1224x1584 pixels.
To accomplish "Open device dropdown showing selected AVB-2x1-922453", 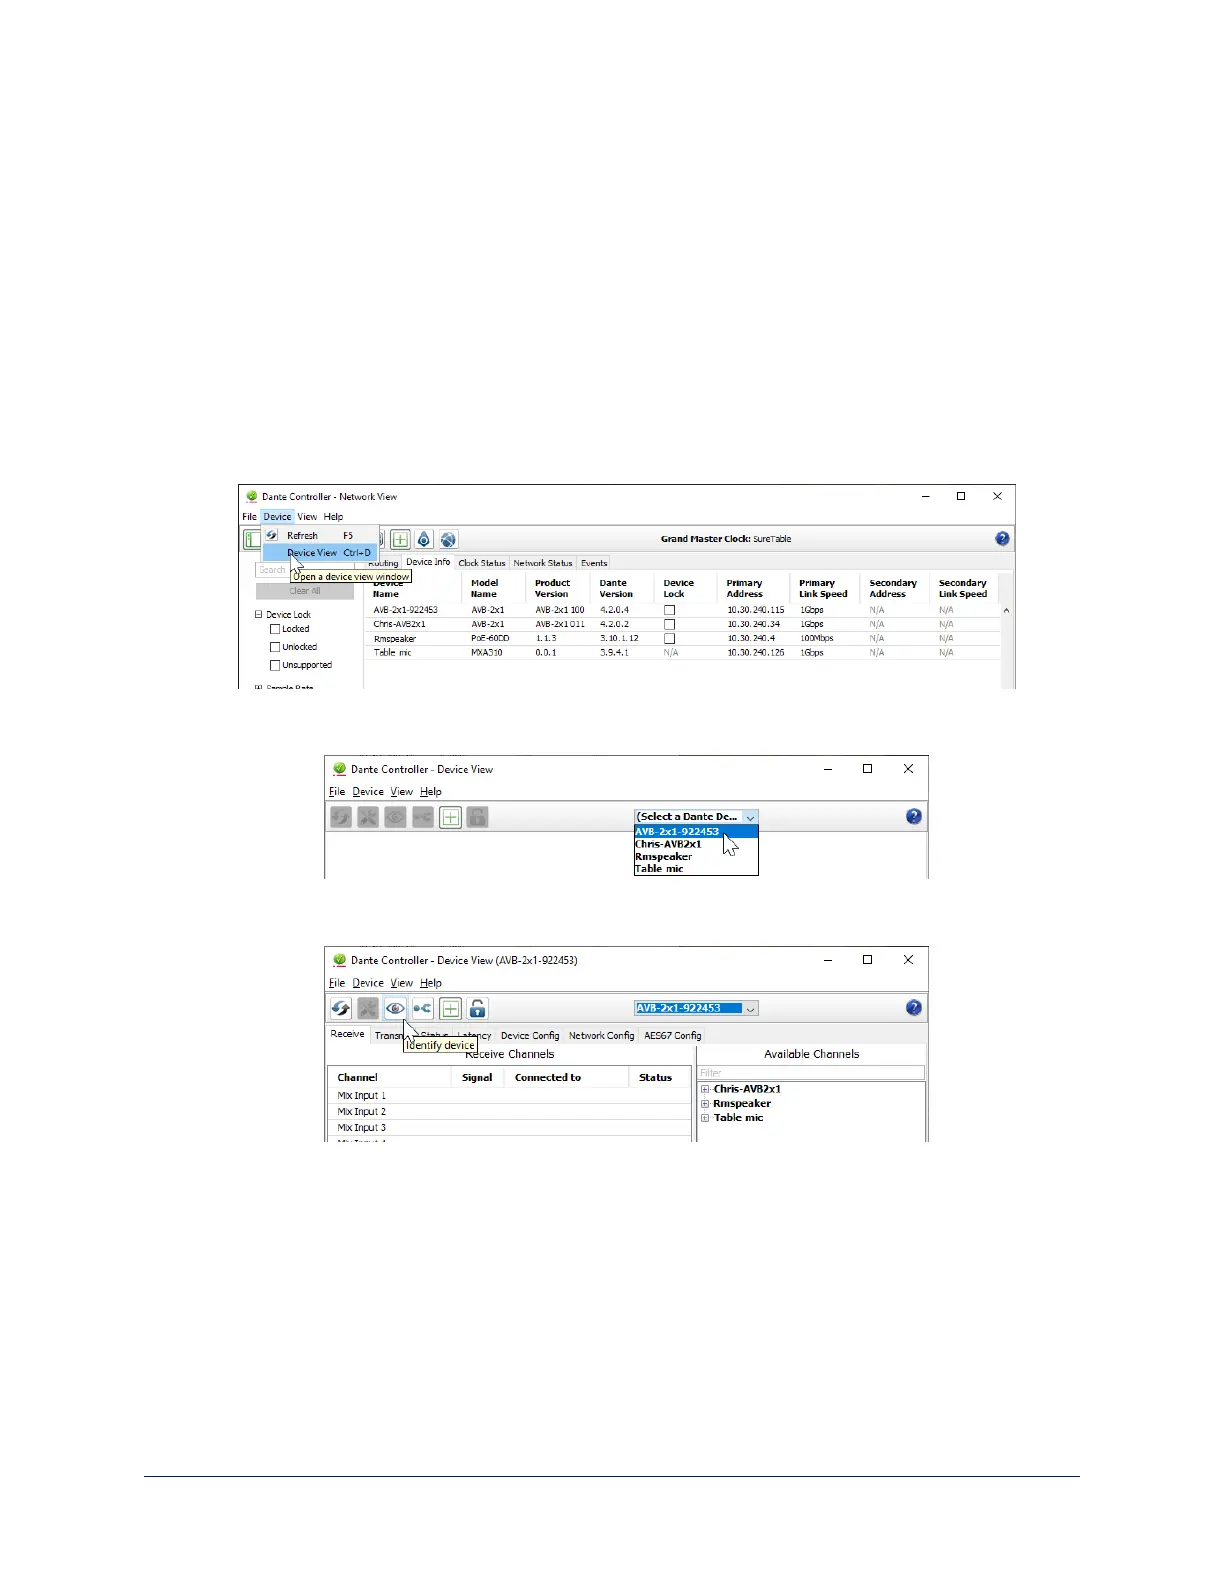I will pos(696,1008).
